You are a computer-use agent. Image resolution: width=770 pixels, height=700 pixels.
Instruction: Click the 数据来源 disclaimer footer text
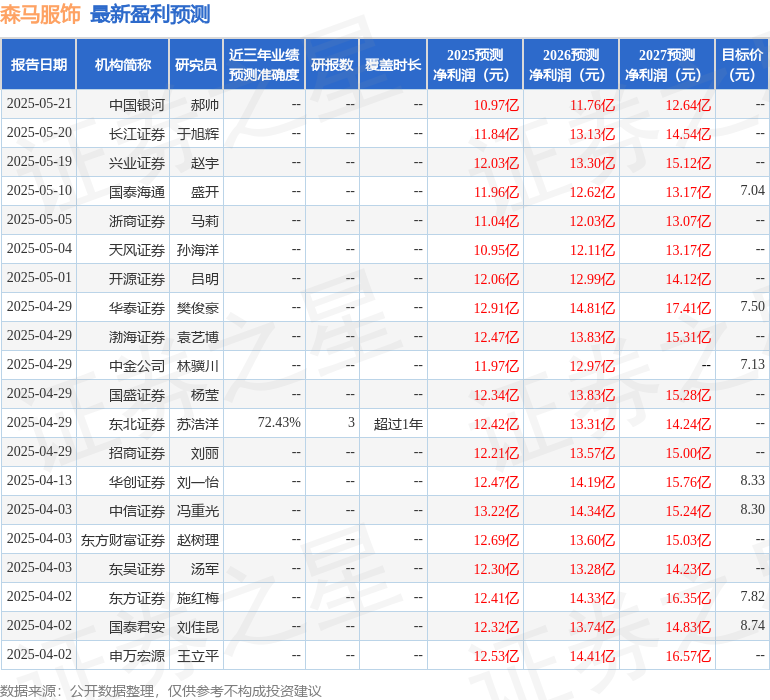pyautogui.click(x=161, y=691)
